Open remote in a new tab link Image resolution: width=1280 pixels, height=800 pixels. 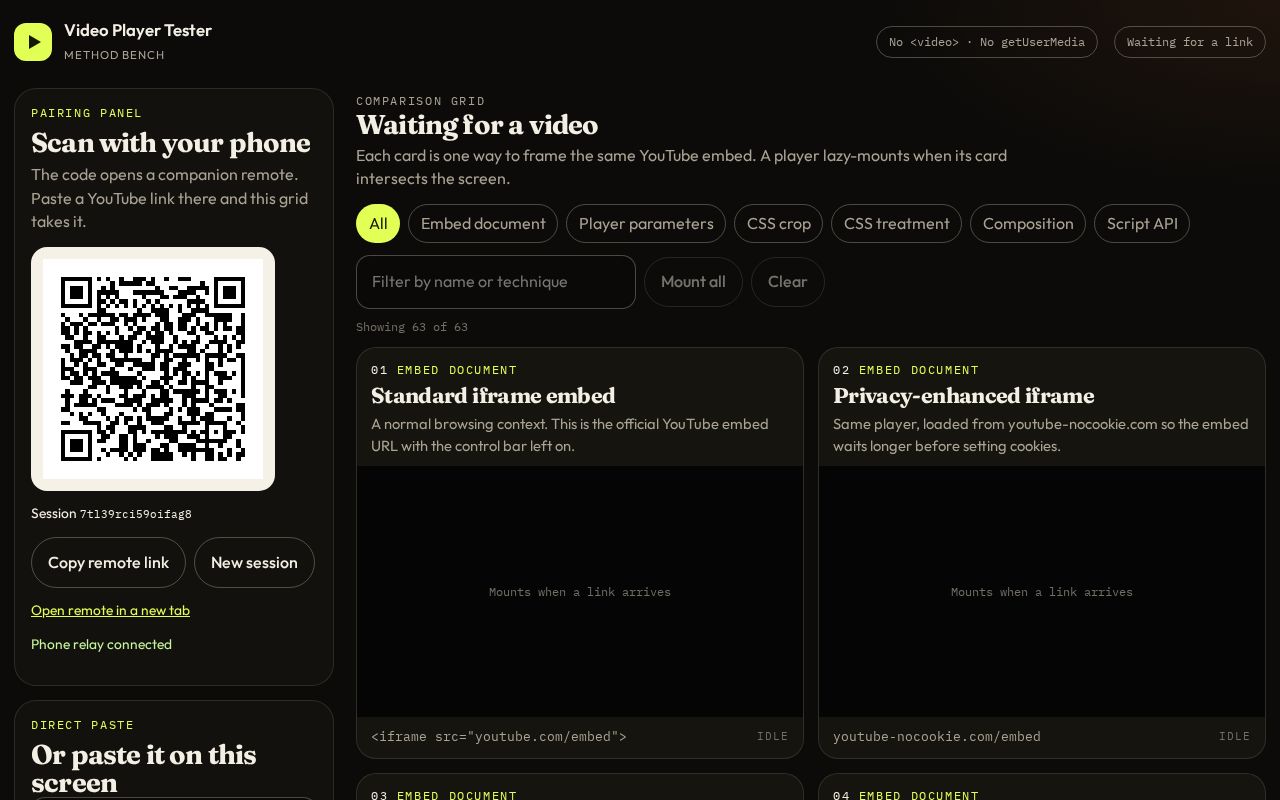[110, 611]
